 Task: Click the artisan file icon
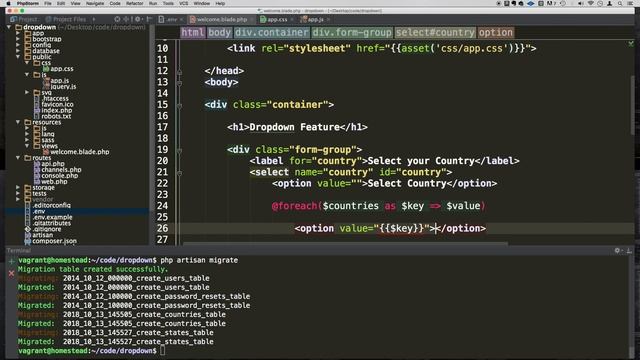click(x=28, y=235)
